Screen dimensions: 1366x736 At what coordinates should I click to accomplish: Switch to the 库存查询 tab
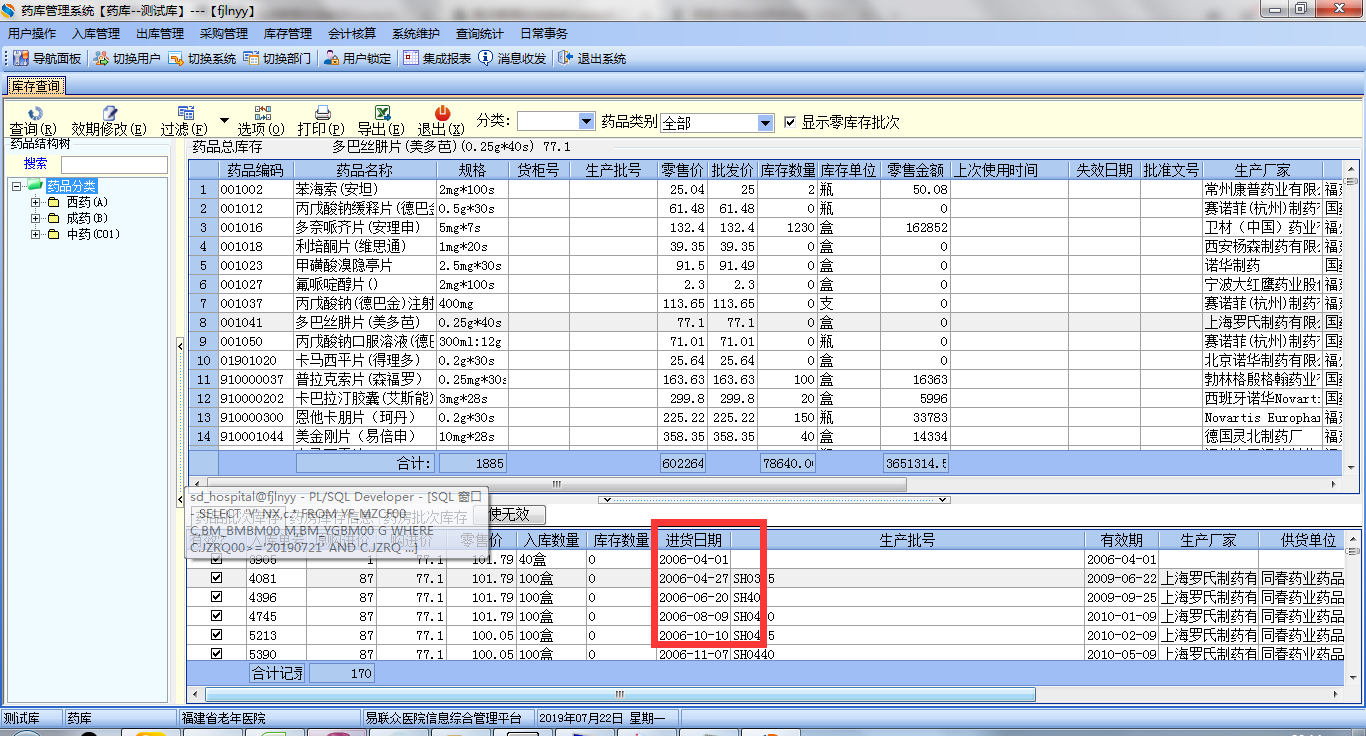pos(36,87)
